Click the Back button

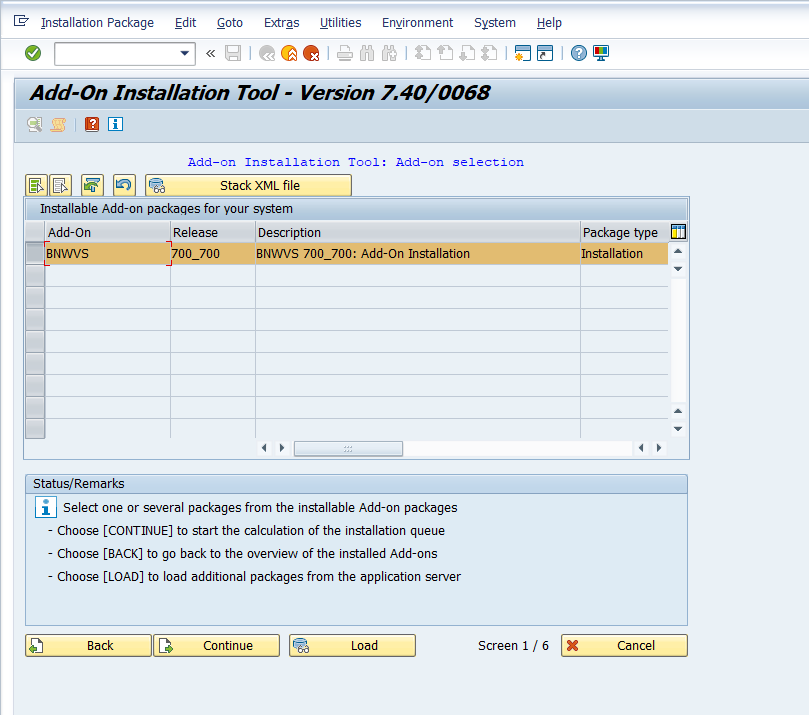88,645
